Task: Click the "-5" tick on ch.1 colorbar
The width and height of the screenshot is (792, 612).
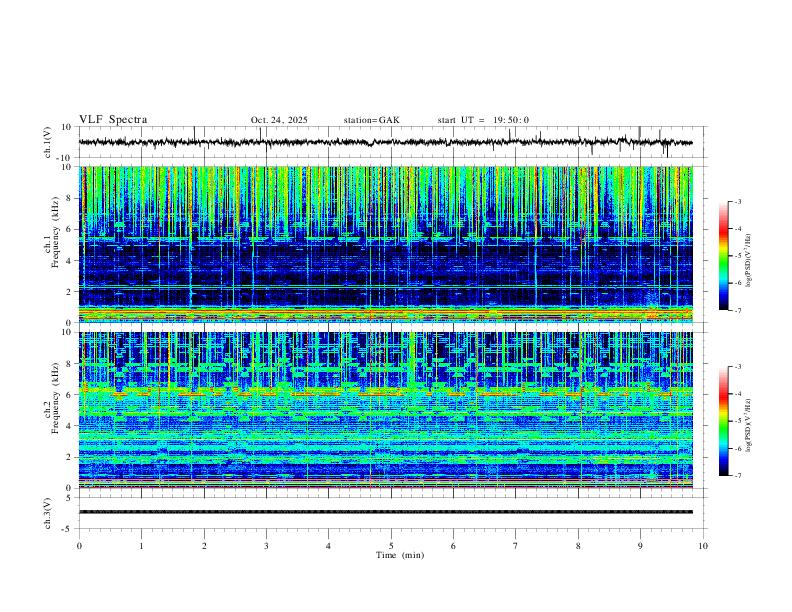Action: [737, 256]
